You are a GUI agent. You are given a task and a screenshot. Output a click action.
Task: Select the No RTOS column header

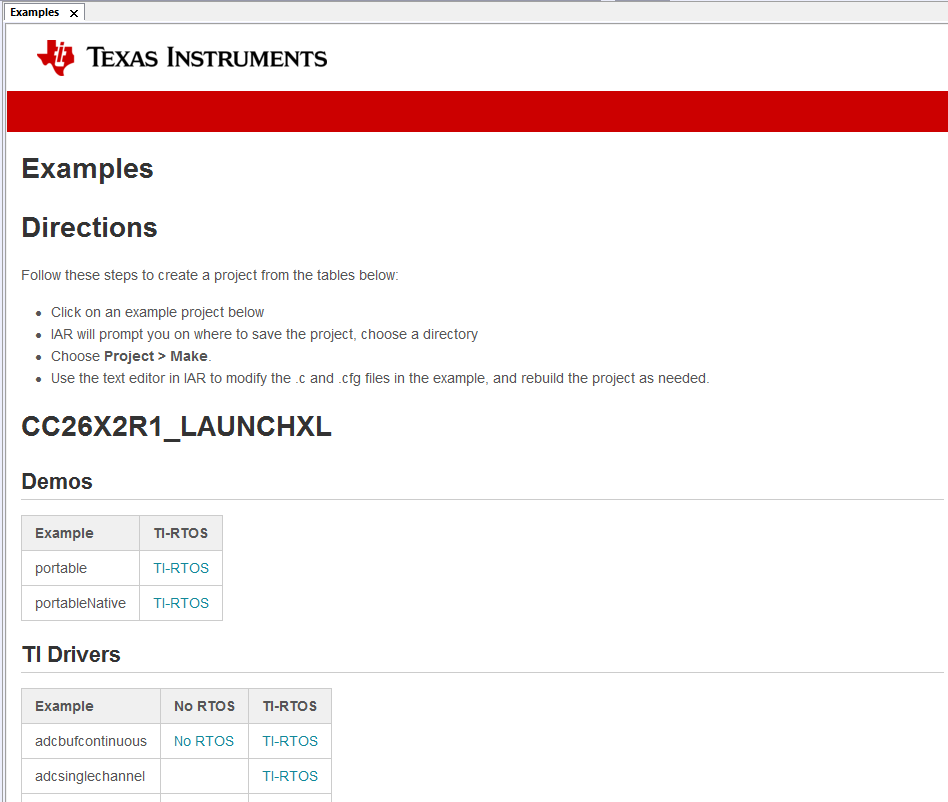(x=204, y=705)
